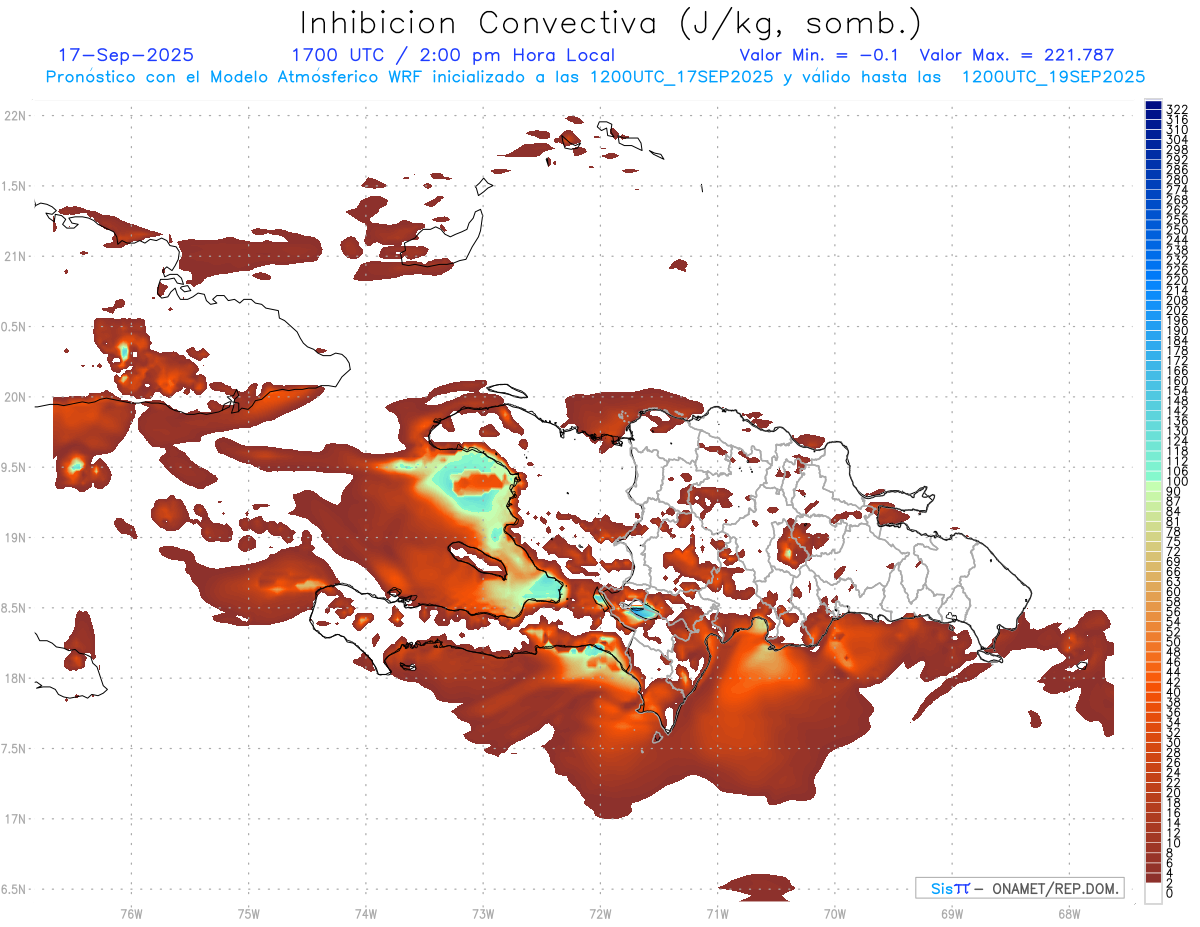The image size is (1200, 927).
Task: Click the colorbar value '60'
Action: 1173,592
